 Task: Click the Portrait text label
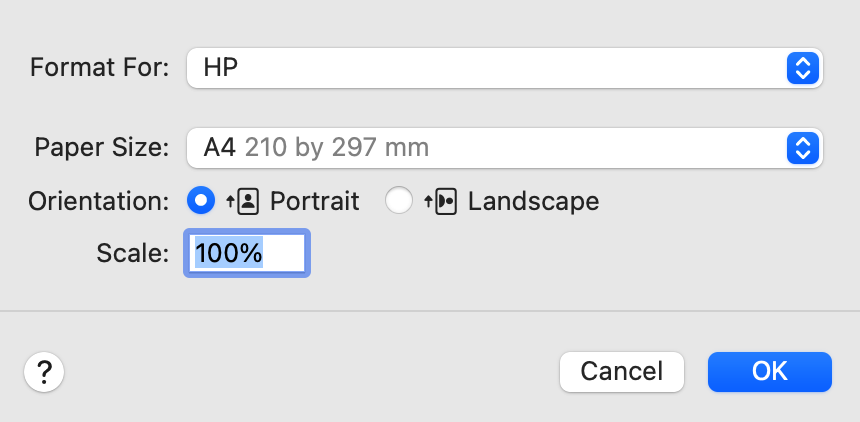314,201
